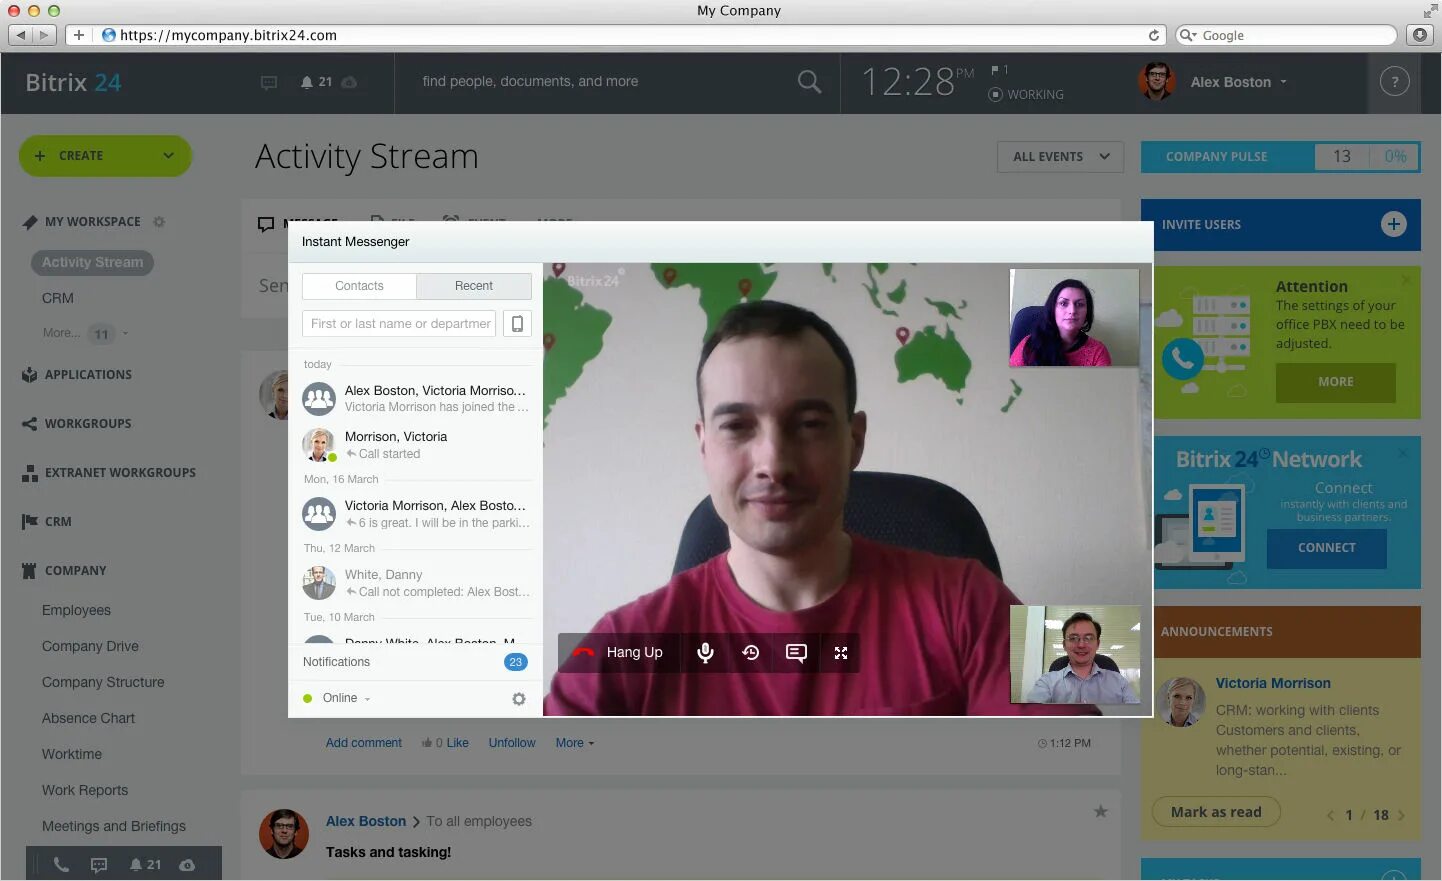Click the search magnifier in header
This screenshot has height=881, width=1442.
[809, 82]
